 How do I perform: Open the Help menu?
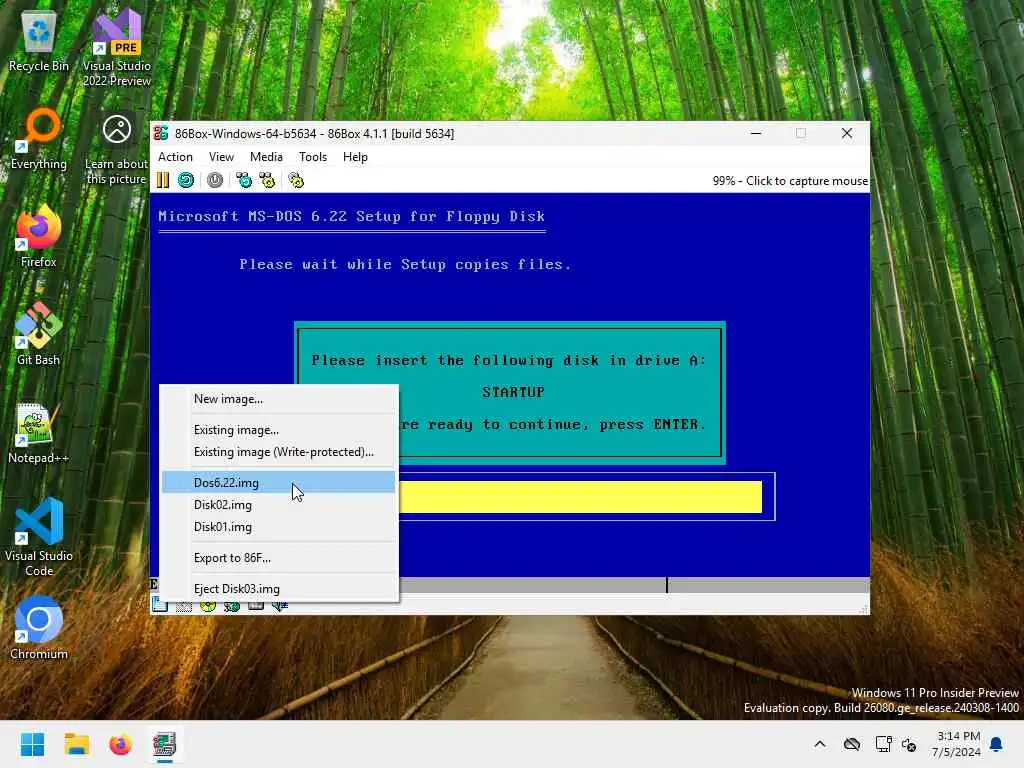click(355, 157)
